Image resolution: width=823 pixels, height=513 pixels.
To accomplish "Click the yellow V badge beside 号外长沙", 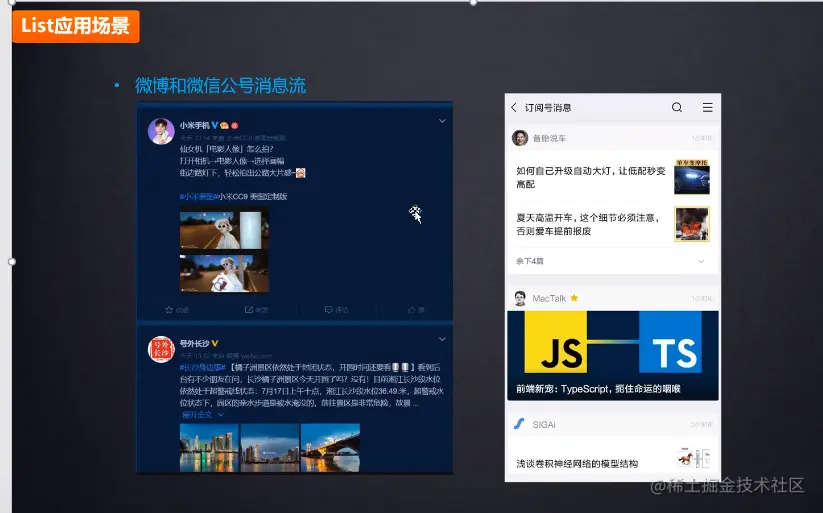I will [x=215, y=343].
